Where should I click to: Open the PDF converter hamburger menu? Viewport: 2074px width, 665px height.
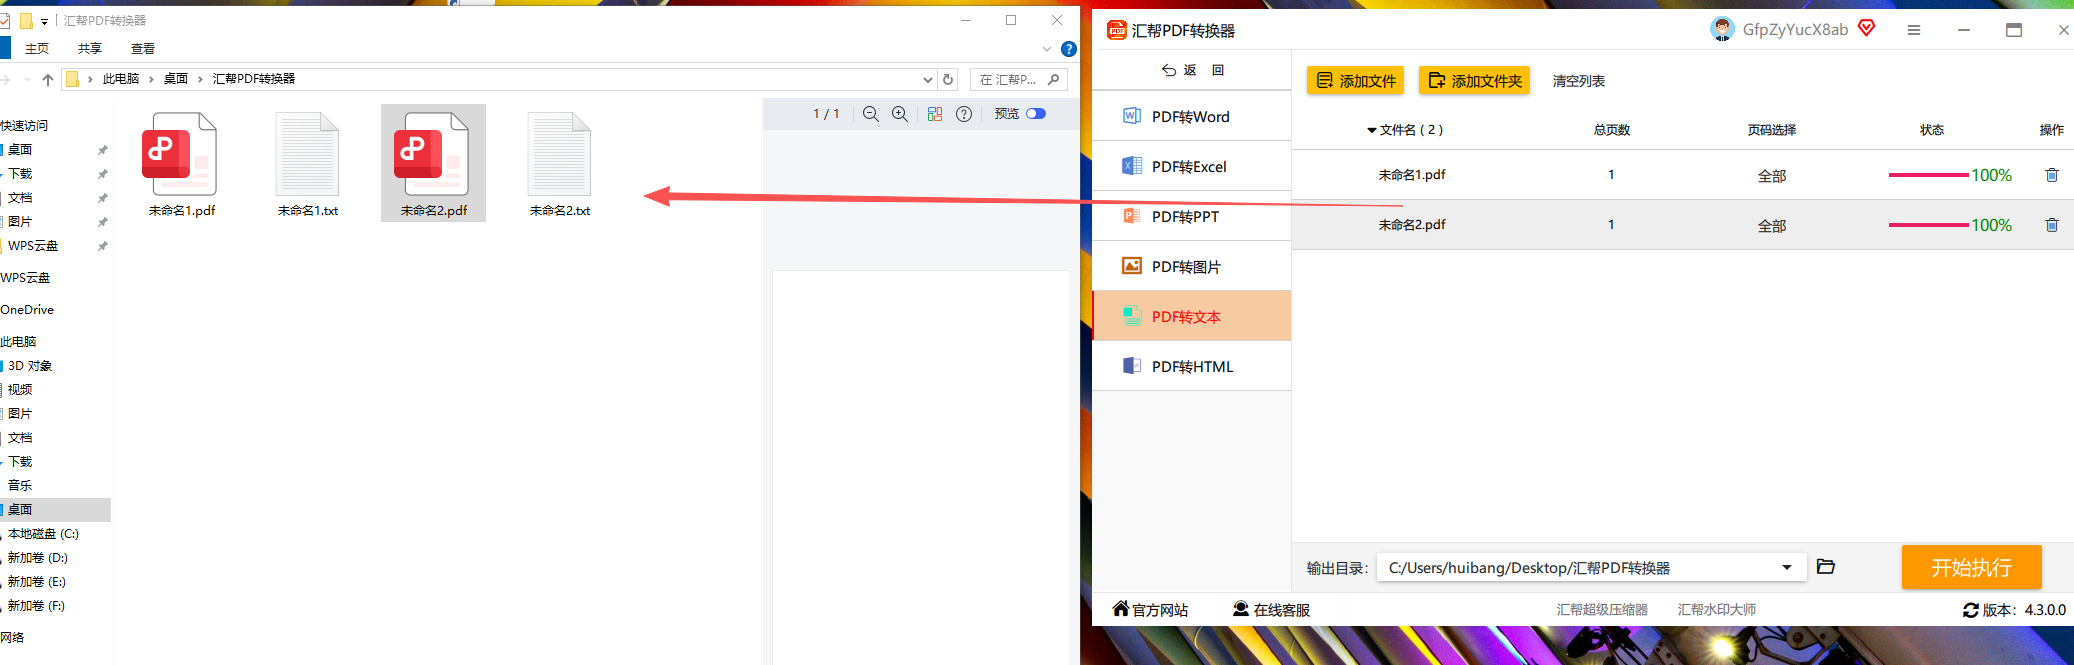point(1913,30)
